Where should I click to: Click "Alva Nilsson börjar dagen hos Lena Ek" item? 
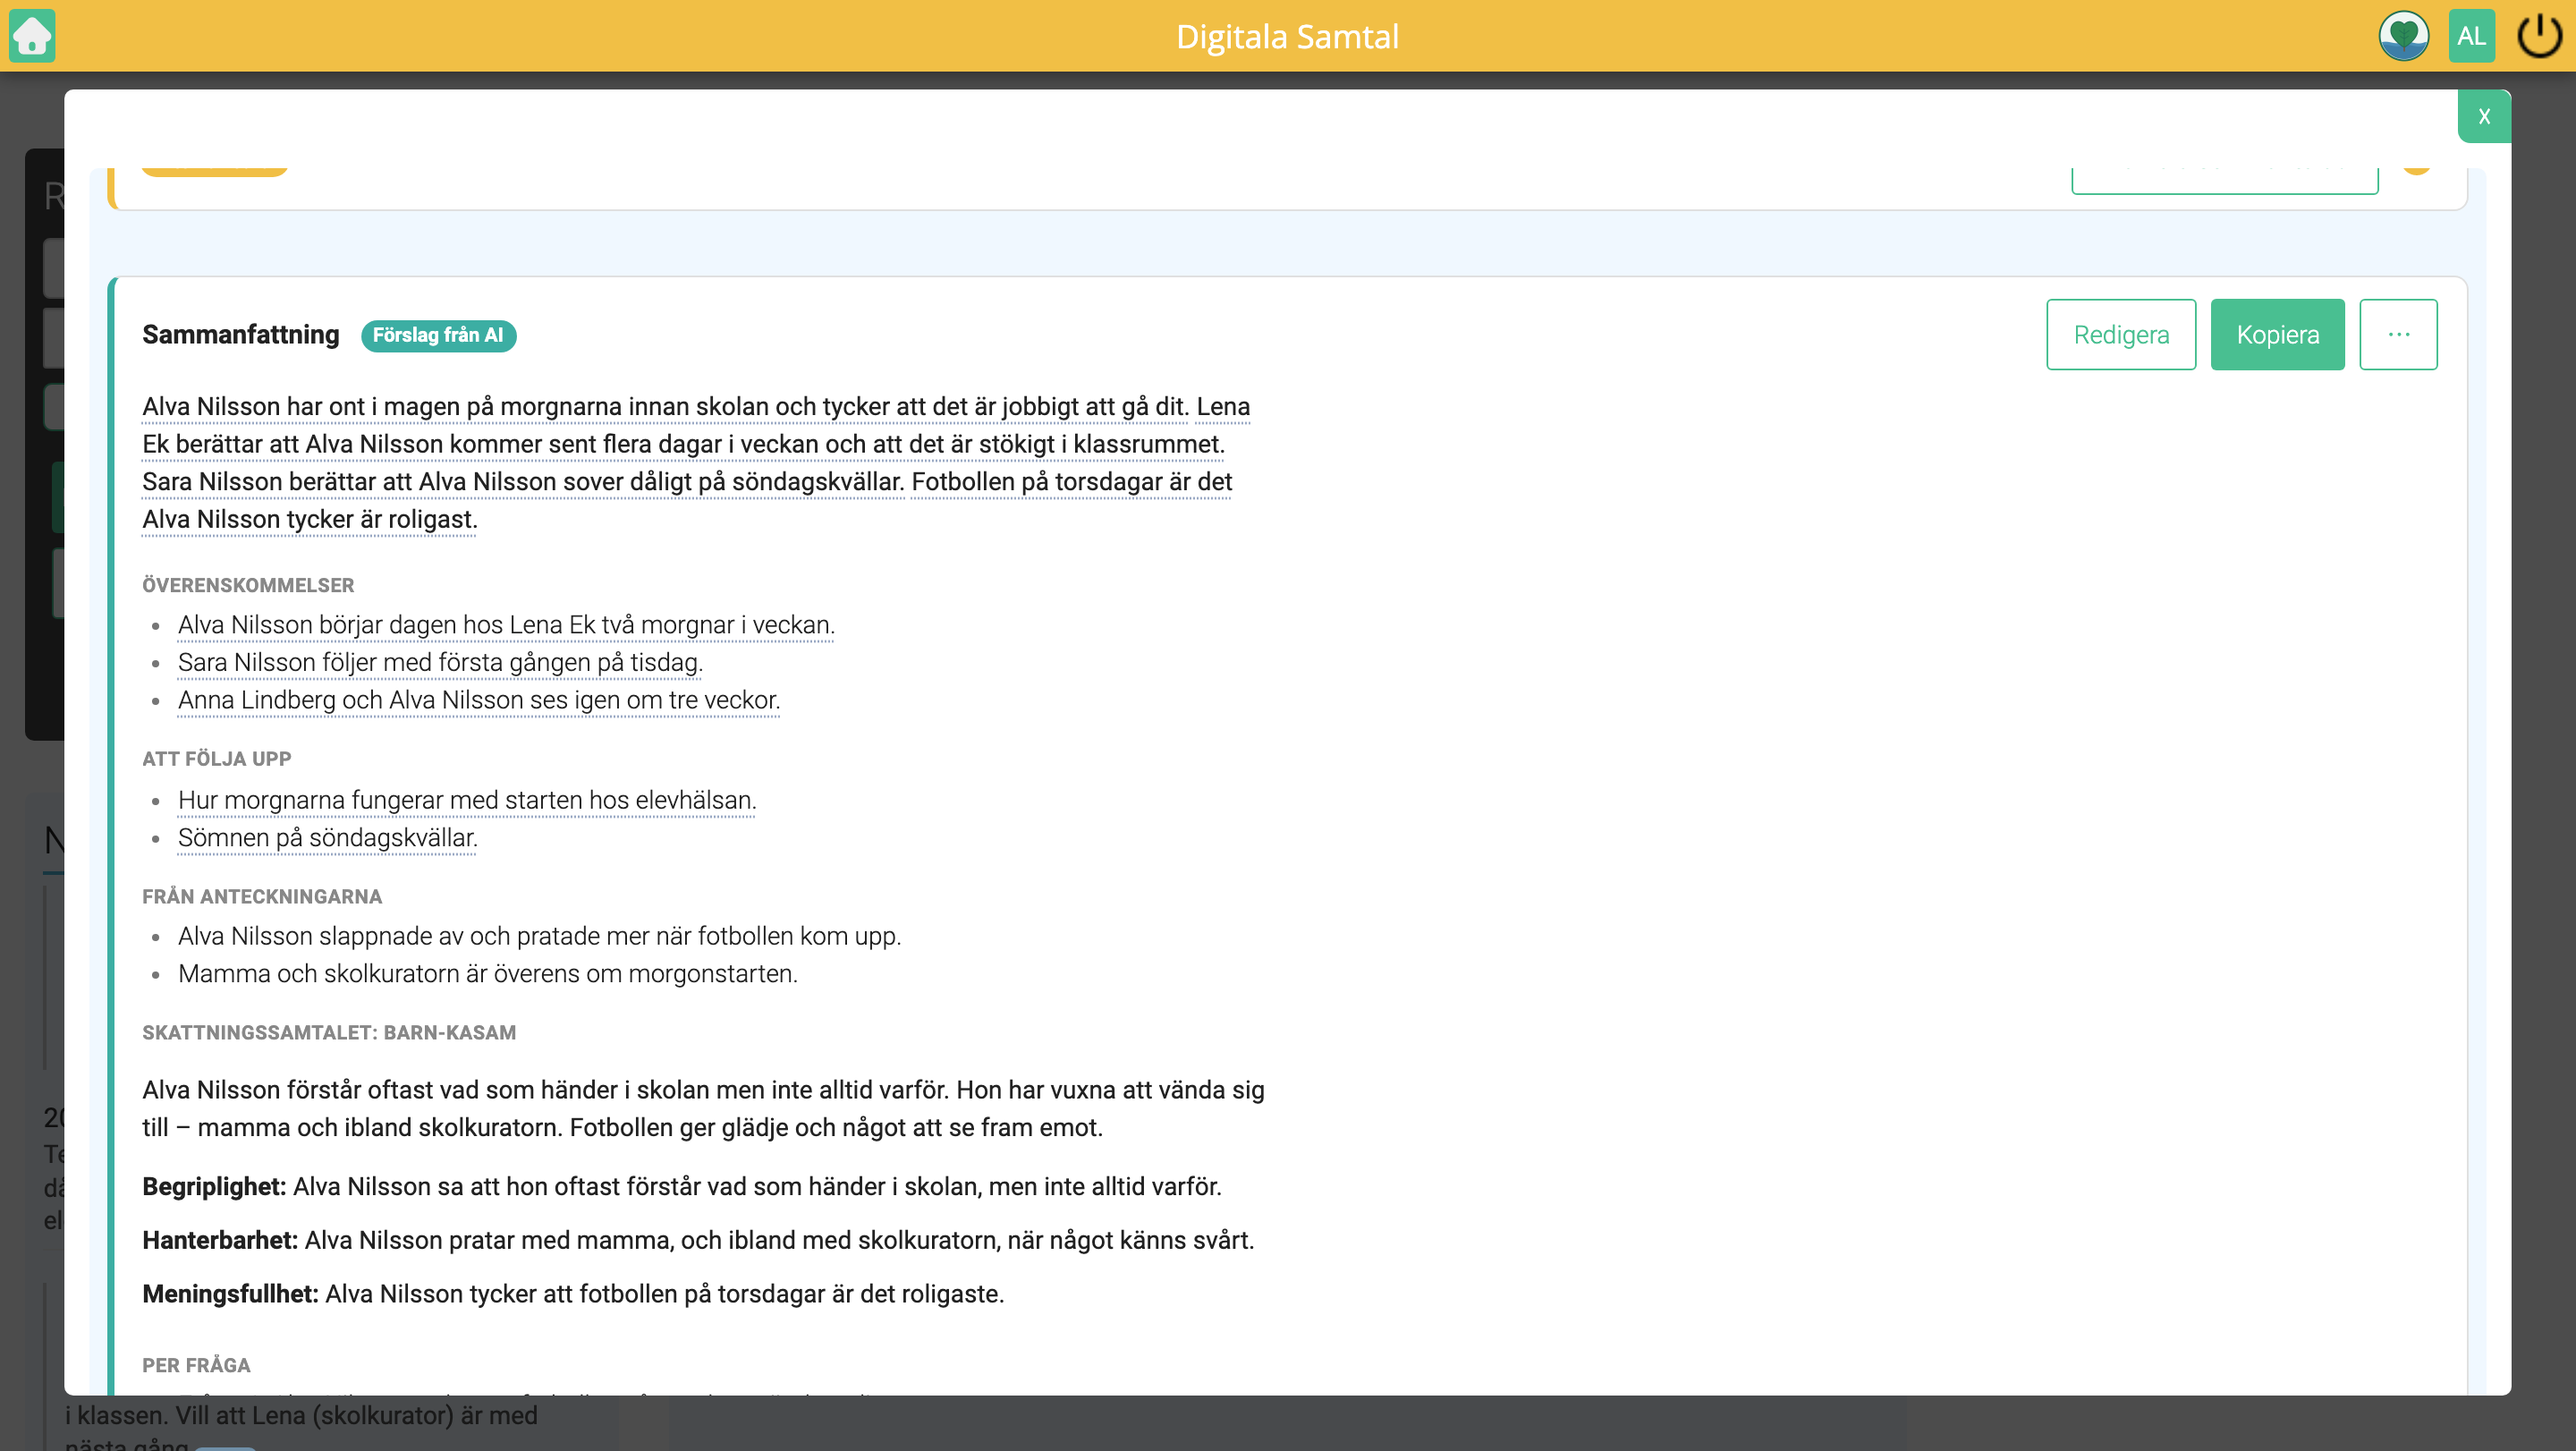[506, 624]
